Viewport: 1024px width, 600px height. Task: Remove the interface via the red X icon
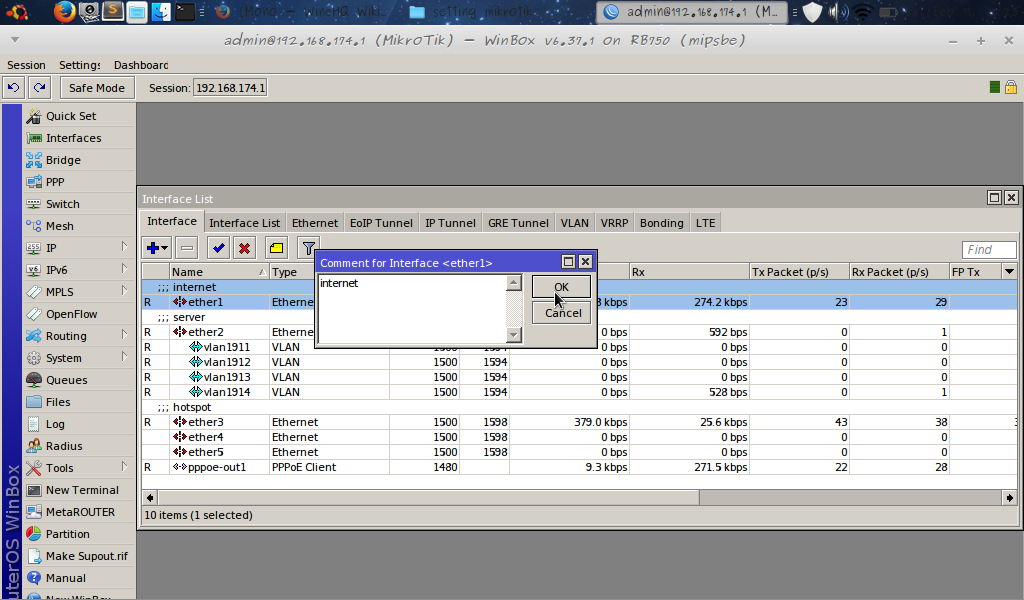(245, 247)
